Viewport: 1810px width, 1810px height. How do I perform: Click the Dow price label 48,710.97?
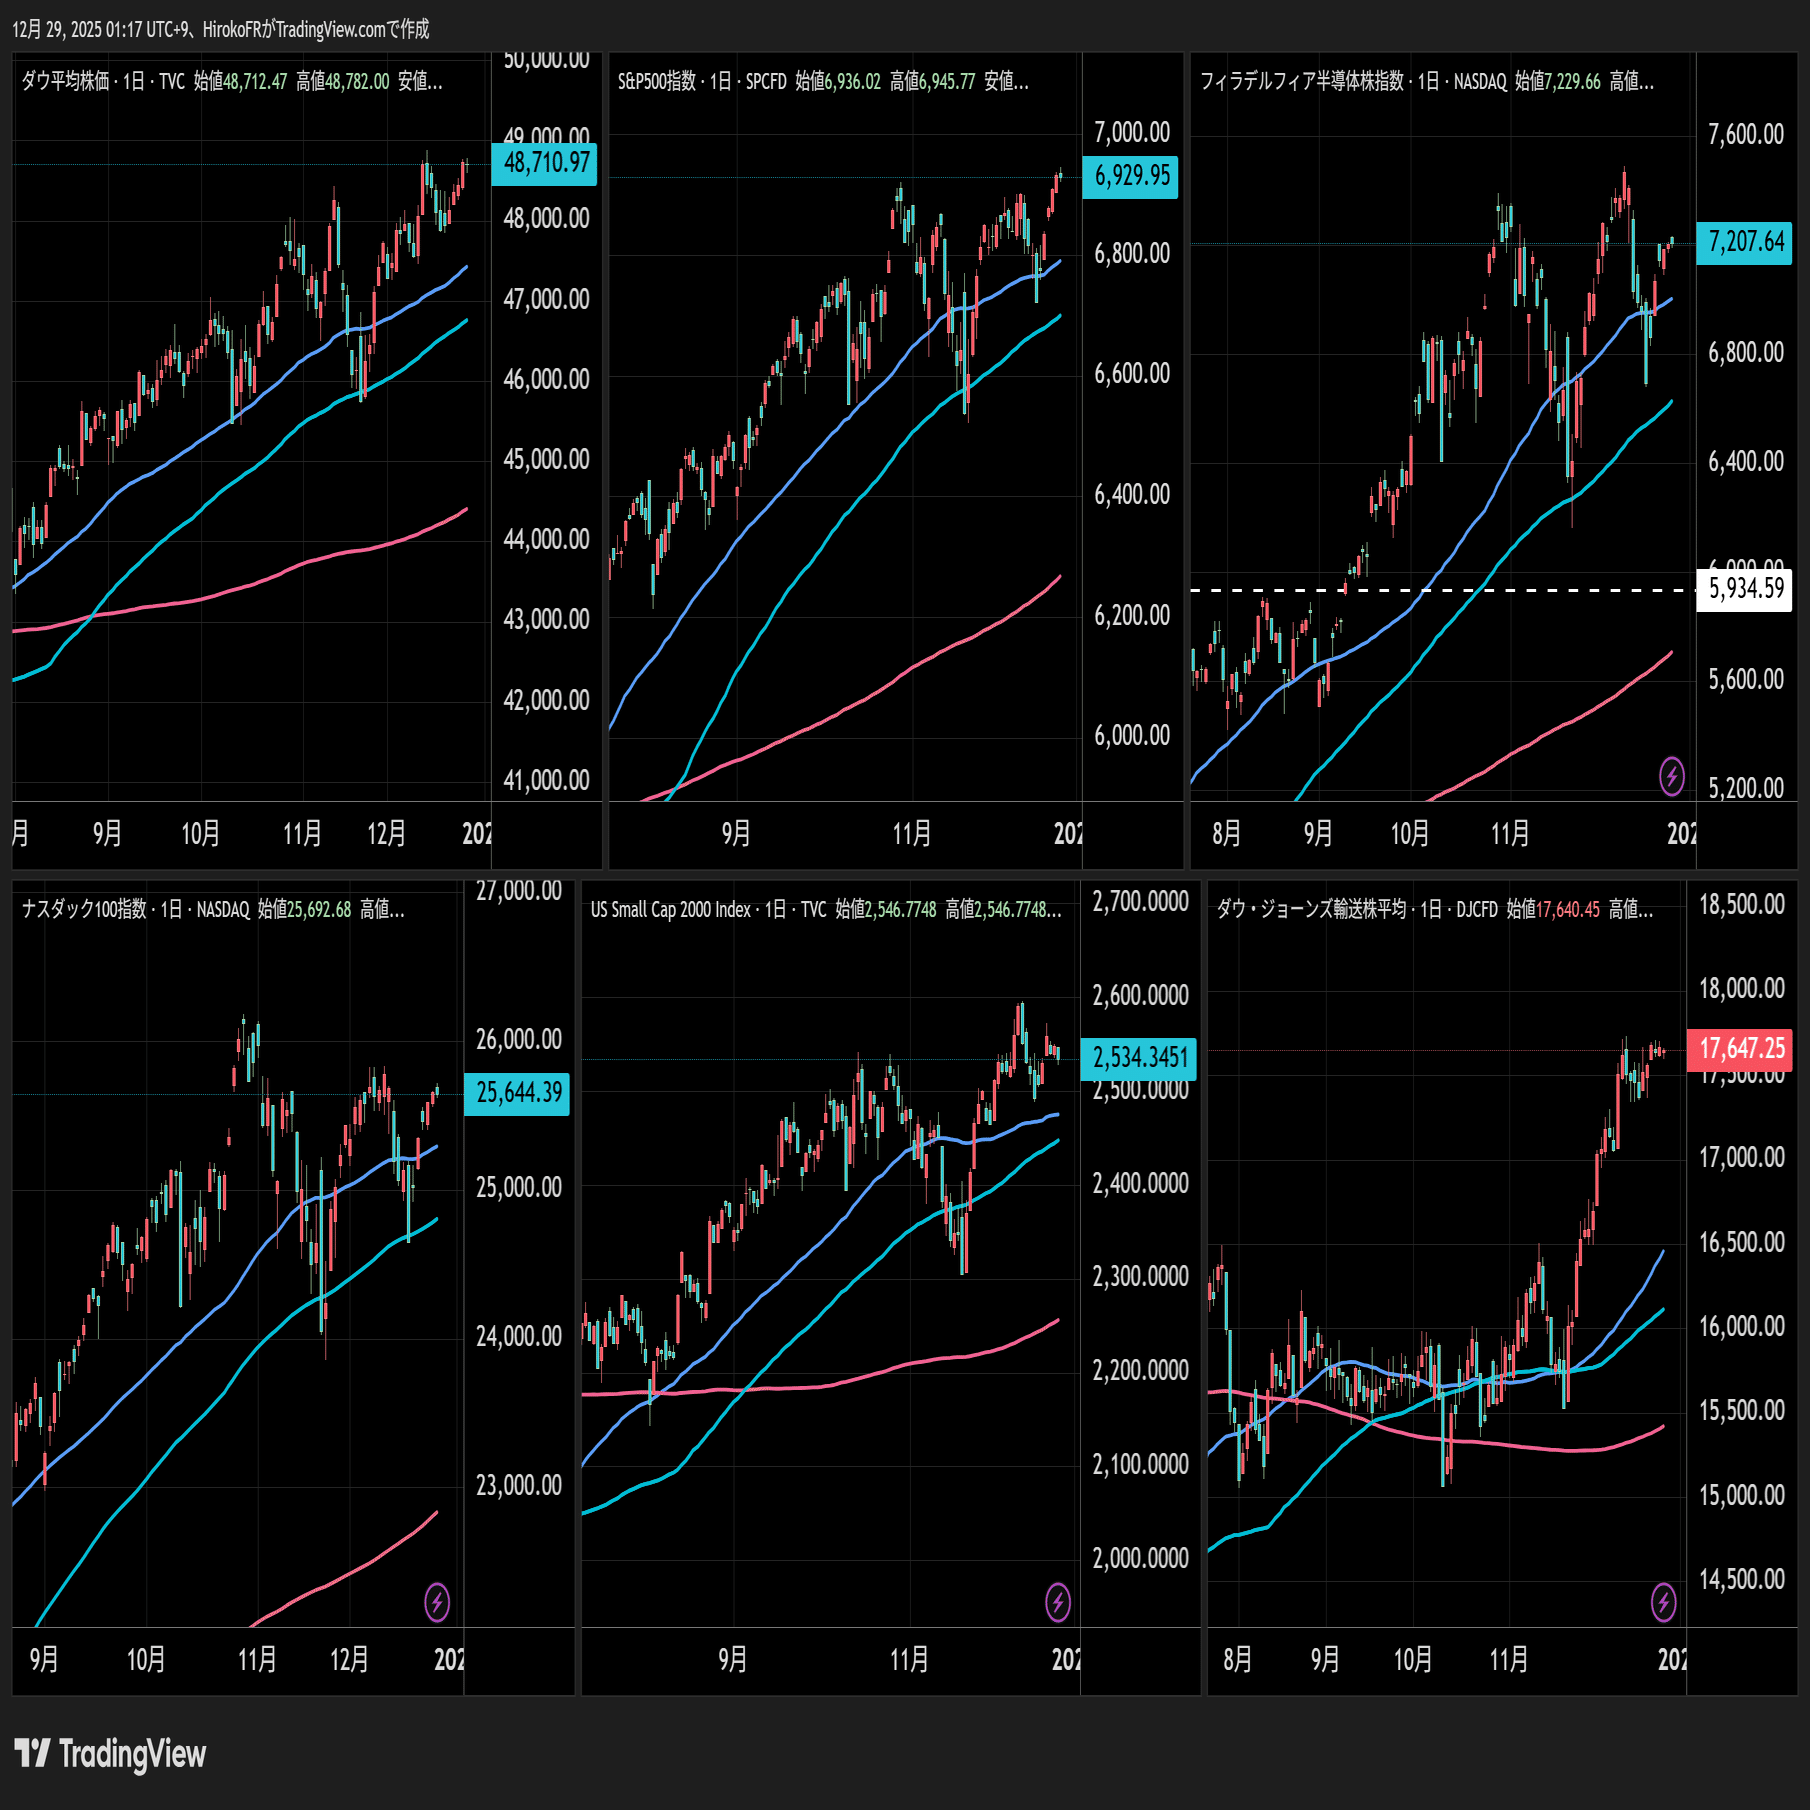click(545, 163)
